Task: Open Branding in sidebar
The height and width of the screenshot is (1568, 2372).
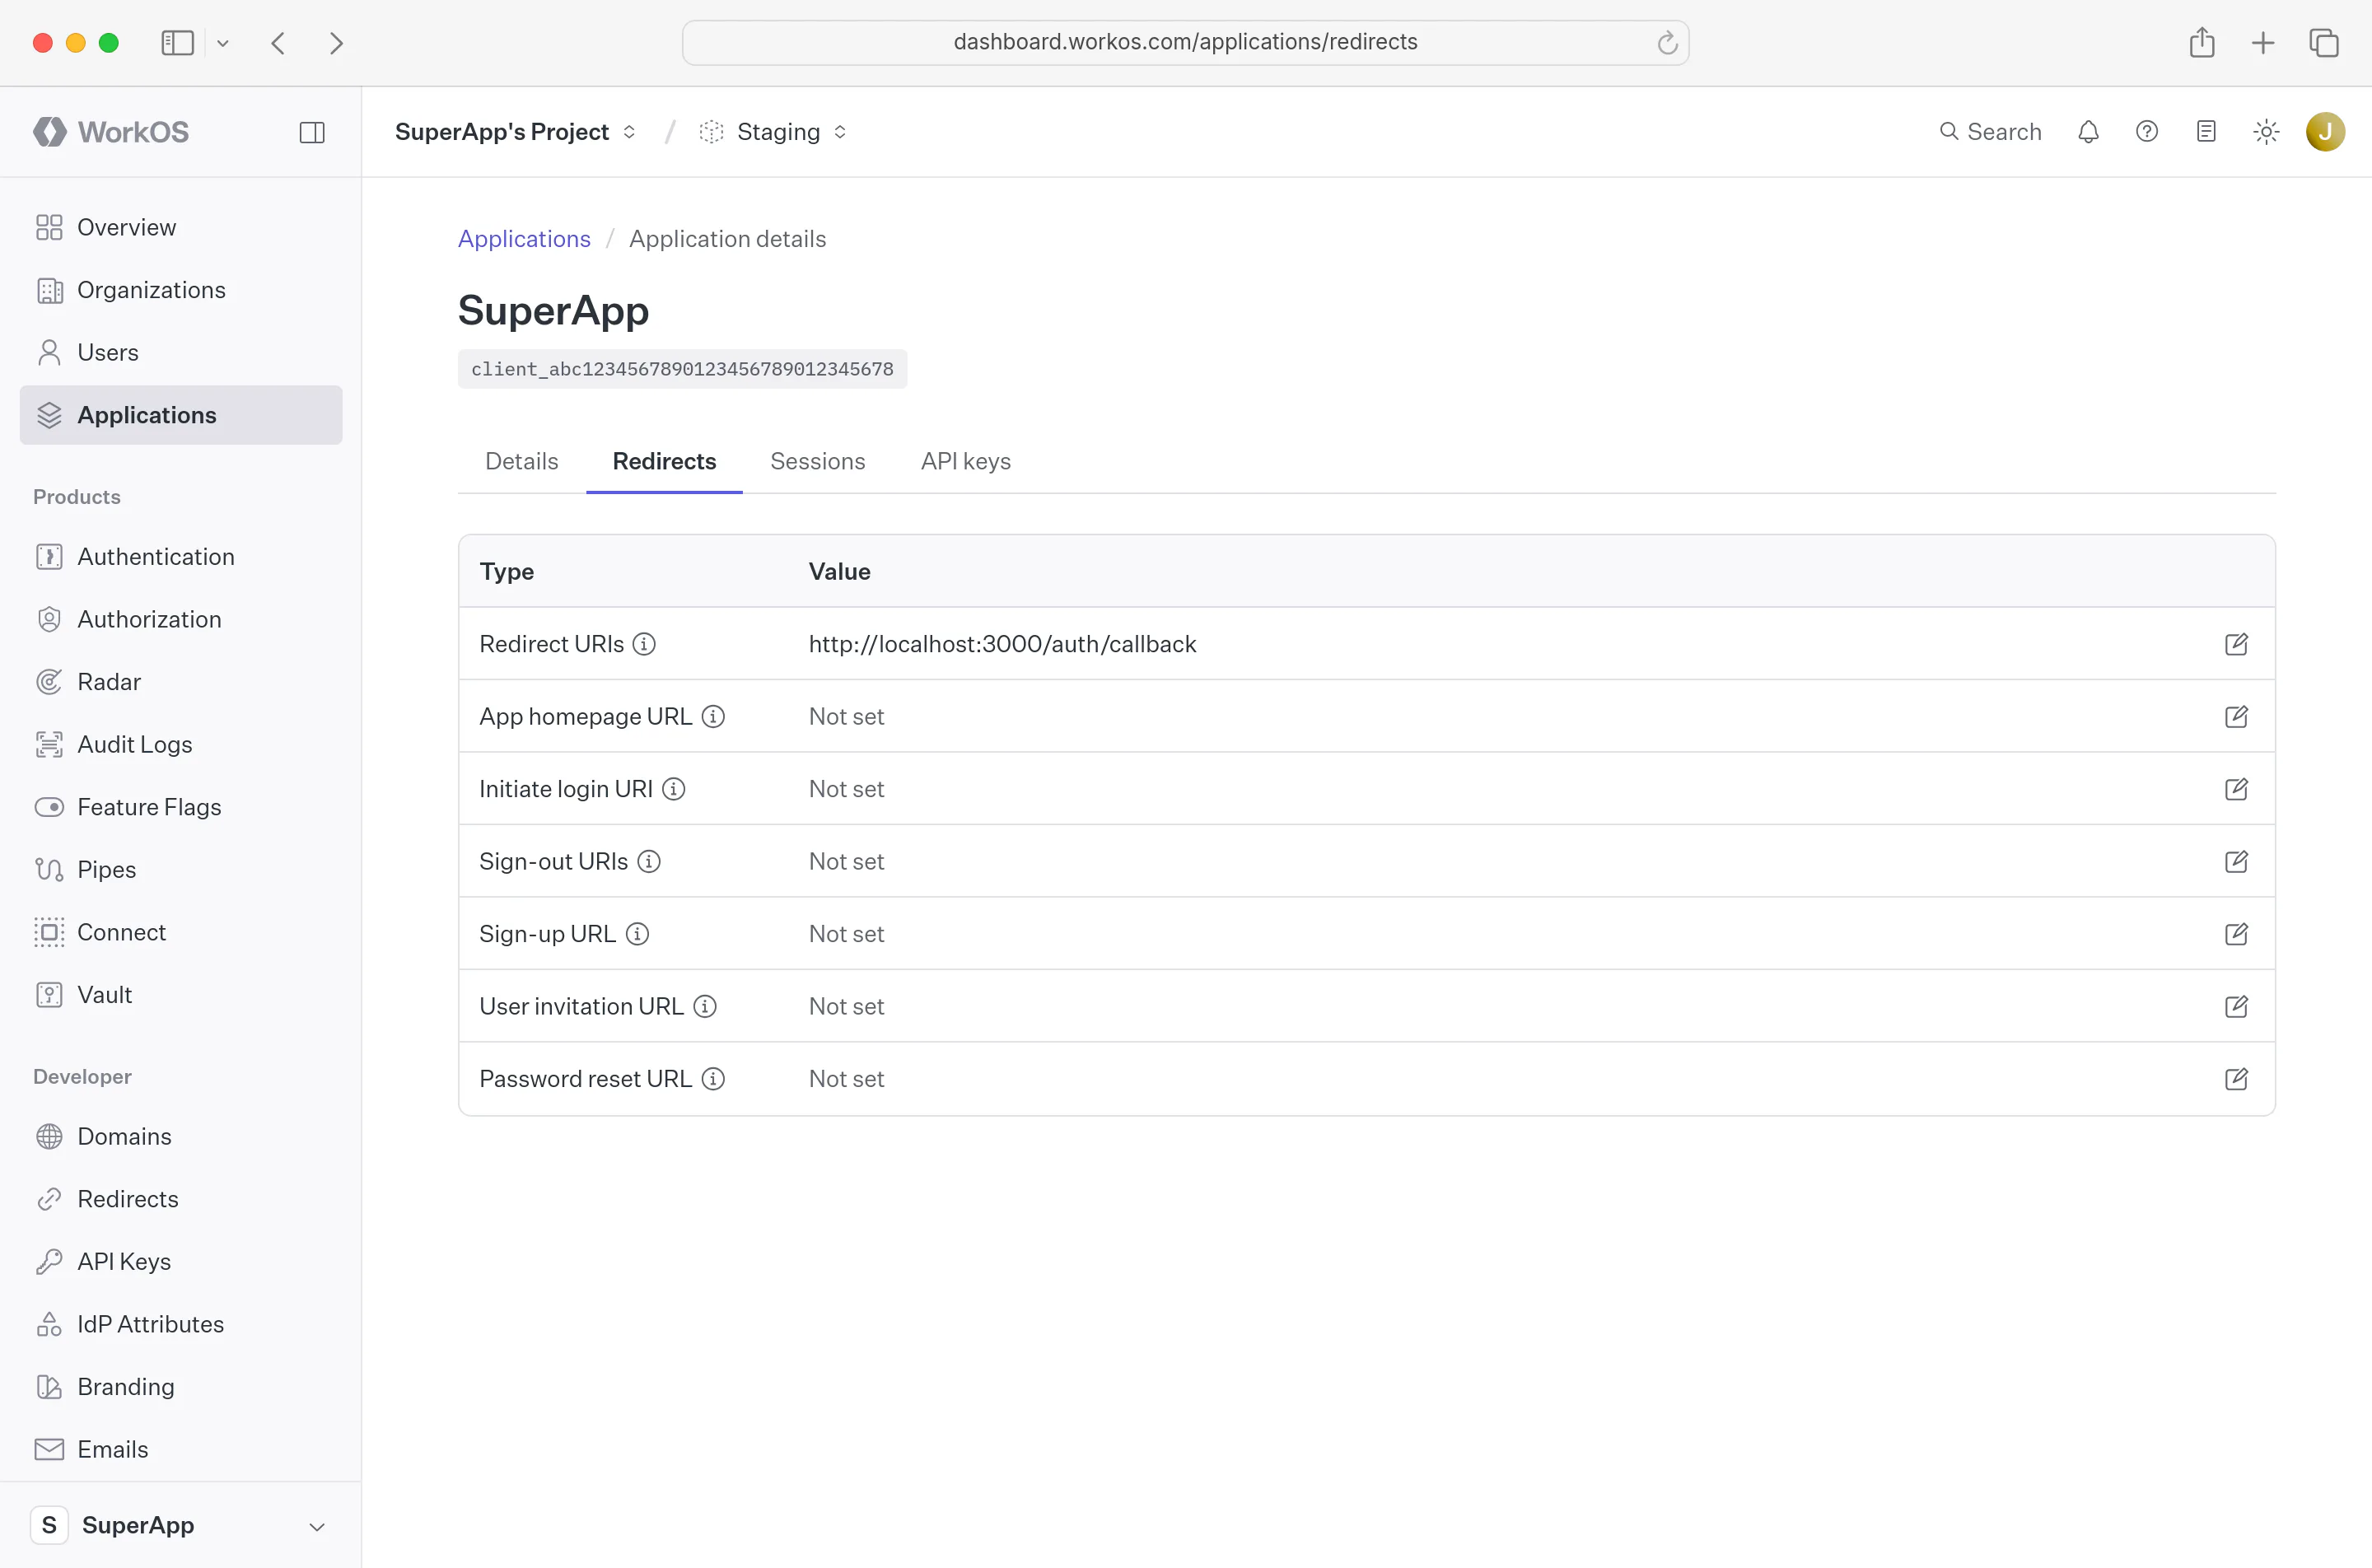Action: coord(180,1387)
